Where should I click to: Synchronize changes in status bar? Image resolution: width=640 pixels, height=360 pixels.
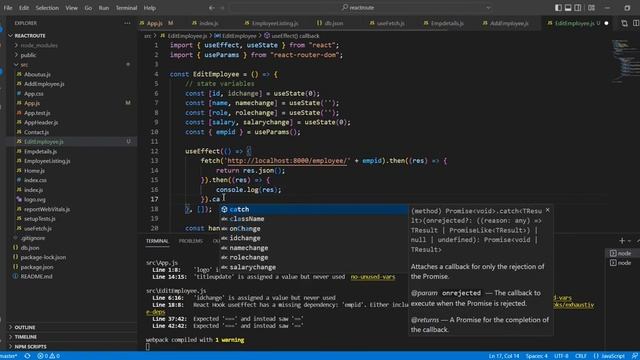coord(27,356)
